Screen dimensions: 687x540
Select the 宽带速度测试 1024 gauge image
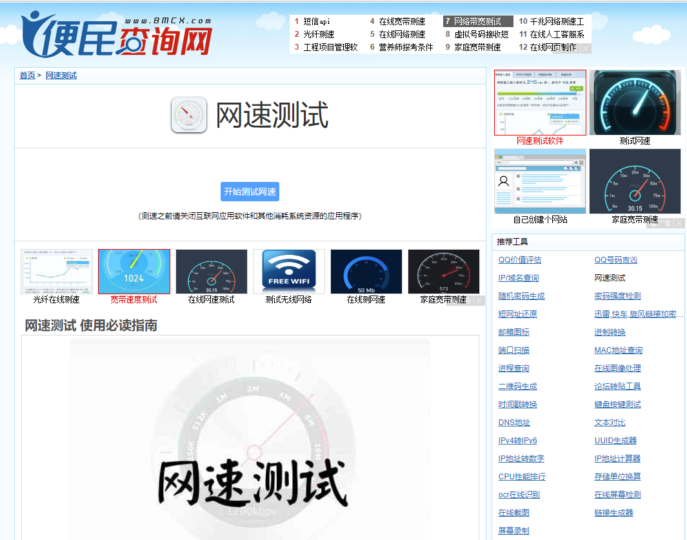133,271
